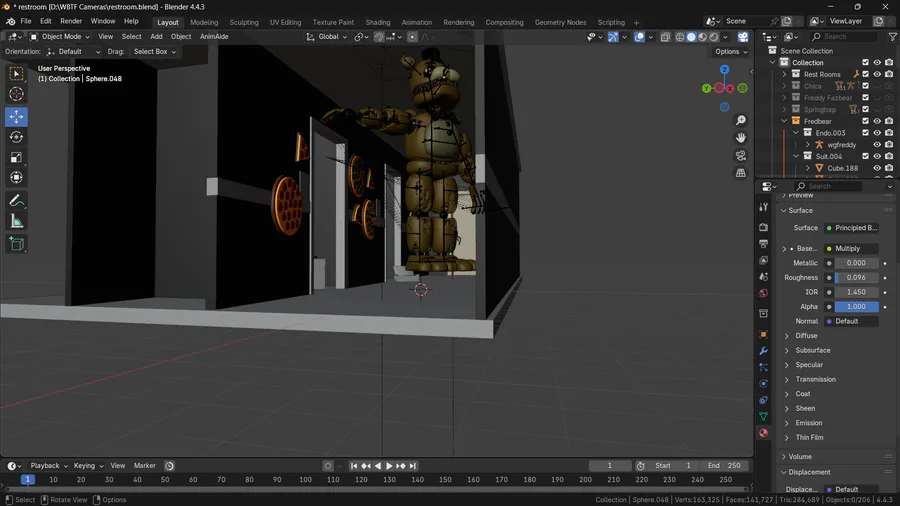
Task: Open the Render menu
Action: point(71,21)
